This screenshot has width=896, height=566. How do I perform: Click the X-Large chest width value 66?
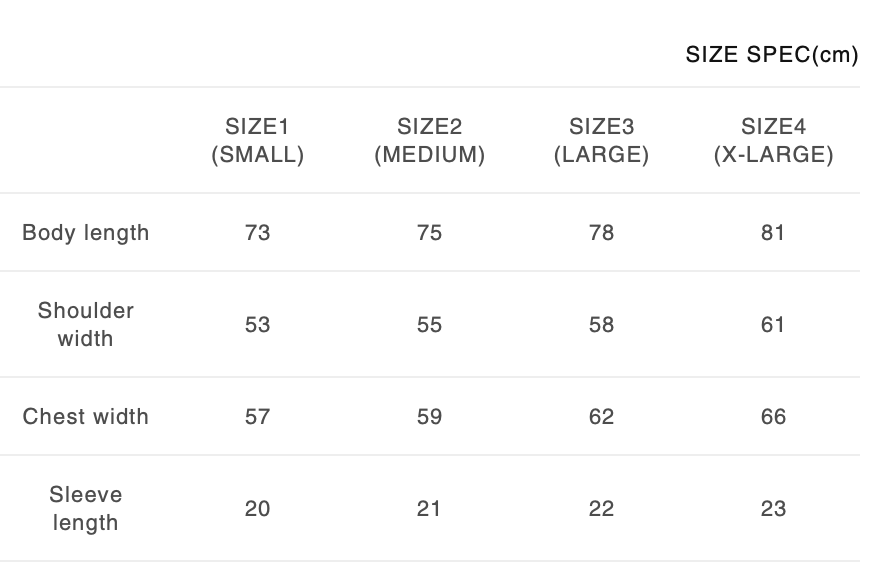point(774,417)
